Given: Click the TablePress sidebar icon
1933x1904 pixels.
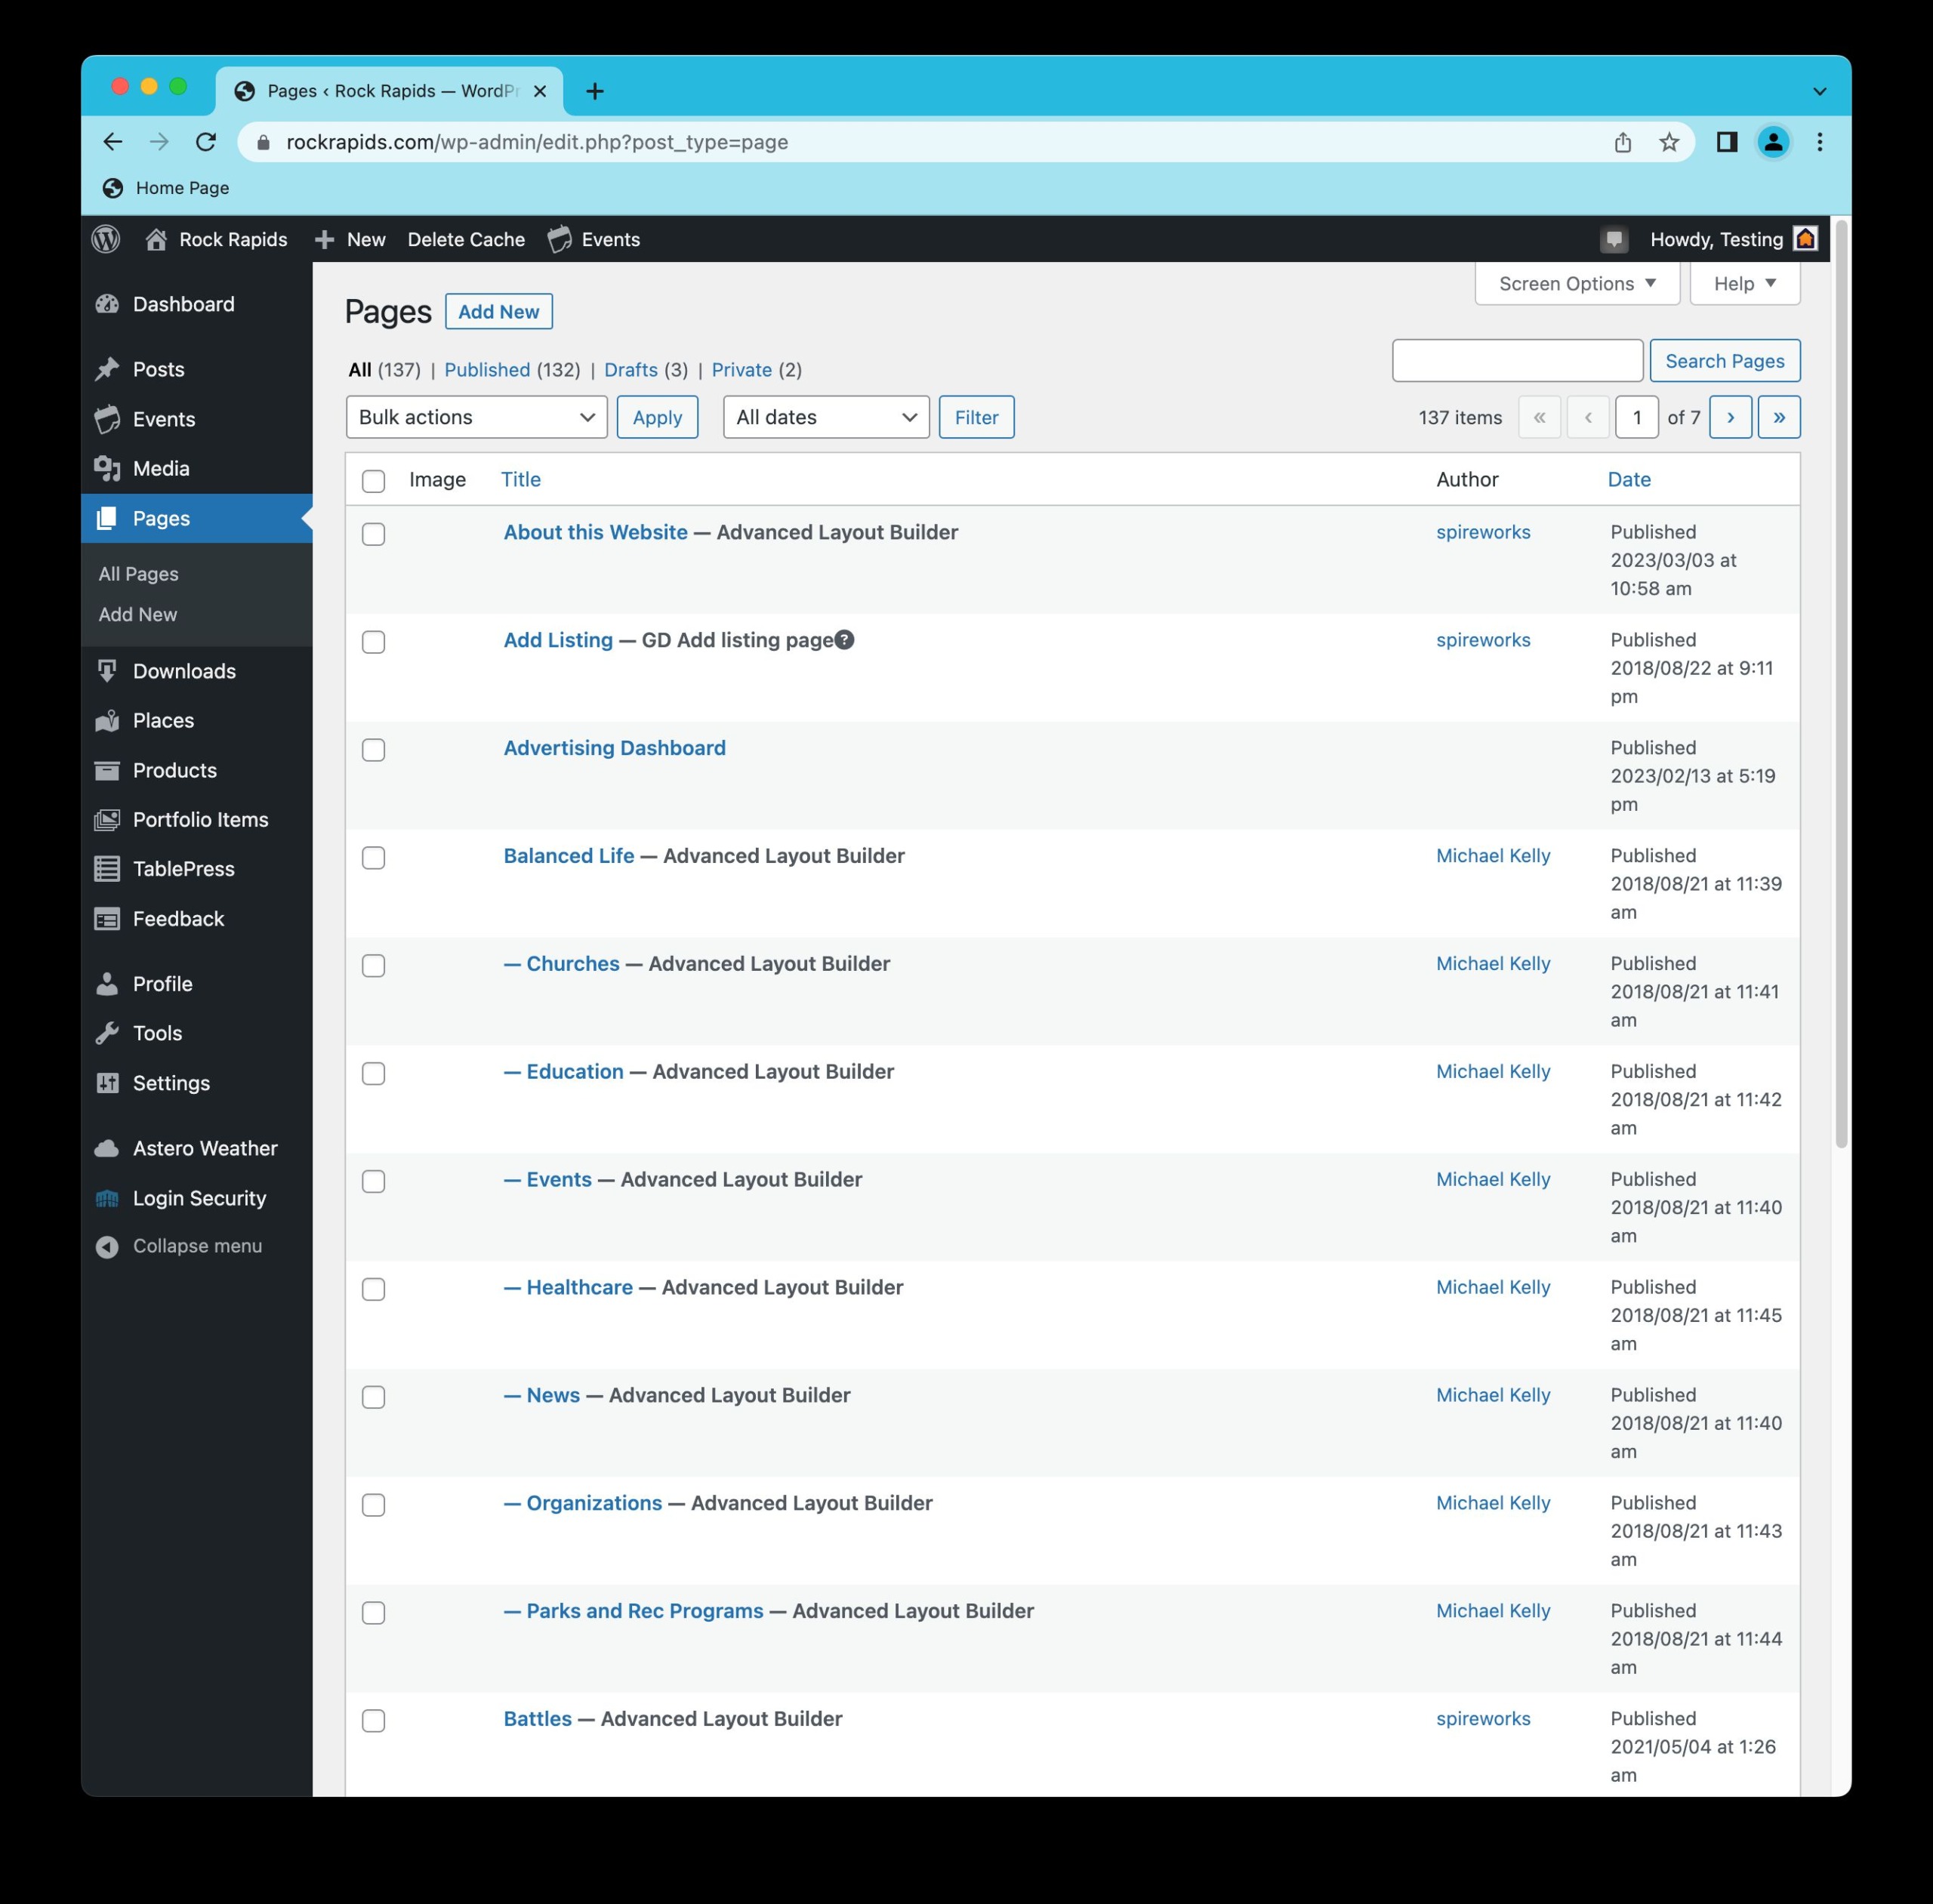Looking at the screenshot, I should pyautogui.click(x=107, y=869).
